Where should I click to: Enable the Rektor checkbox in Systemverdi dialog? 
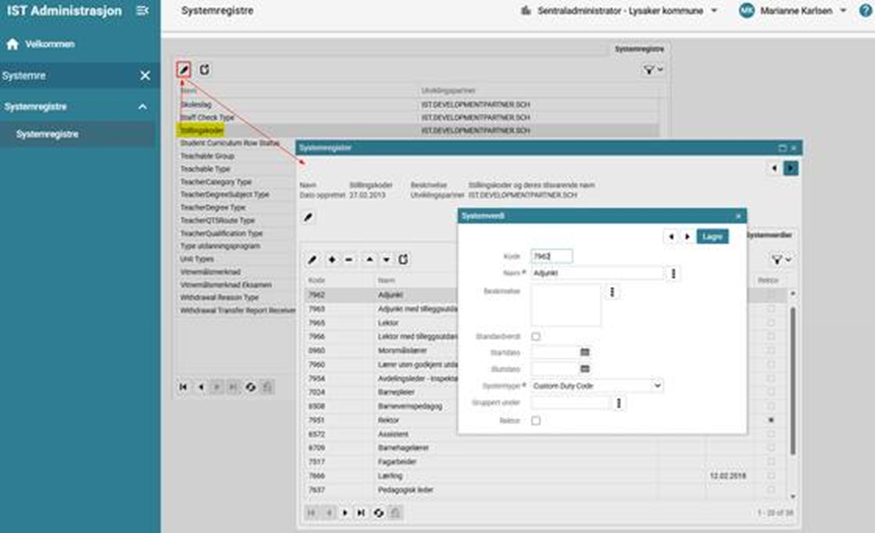click(536, 421)
